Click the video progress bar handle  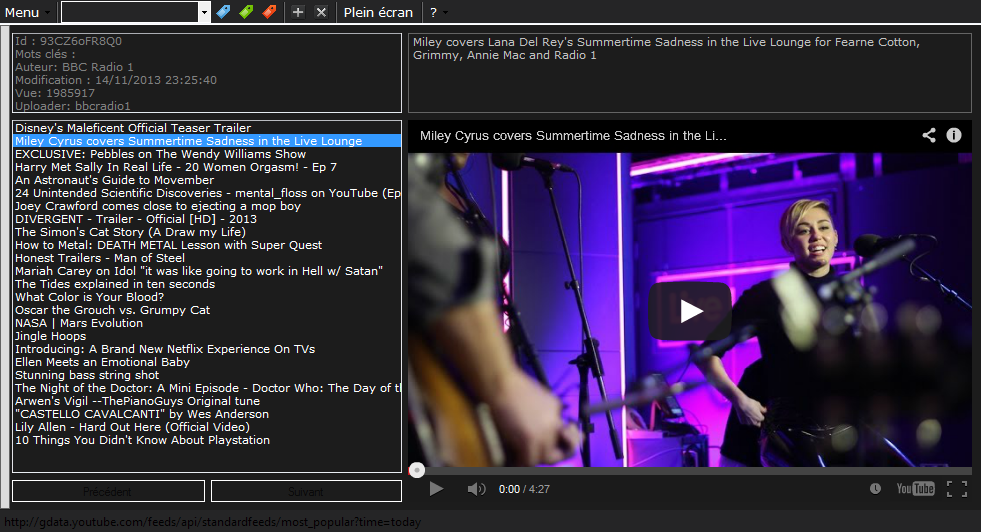point(417,470)
